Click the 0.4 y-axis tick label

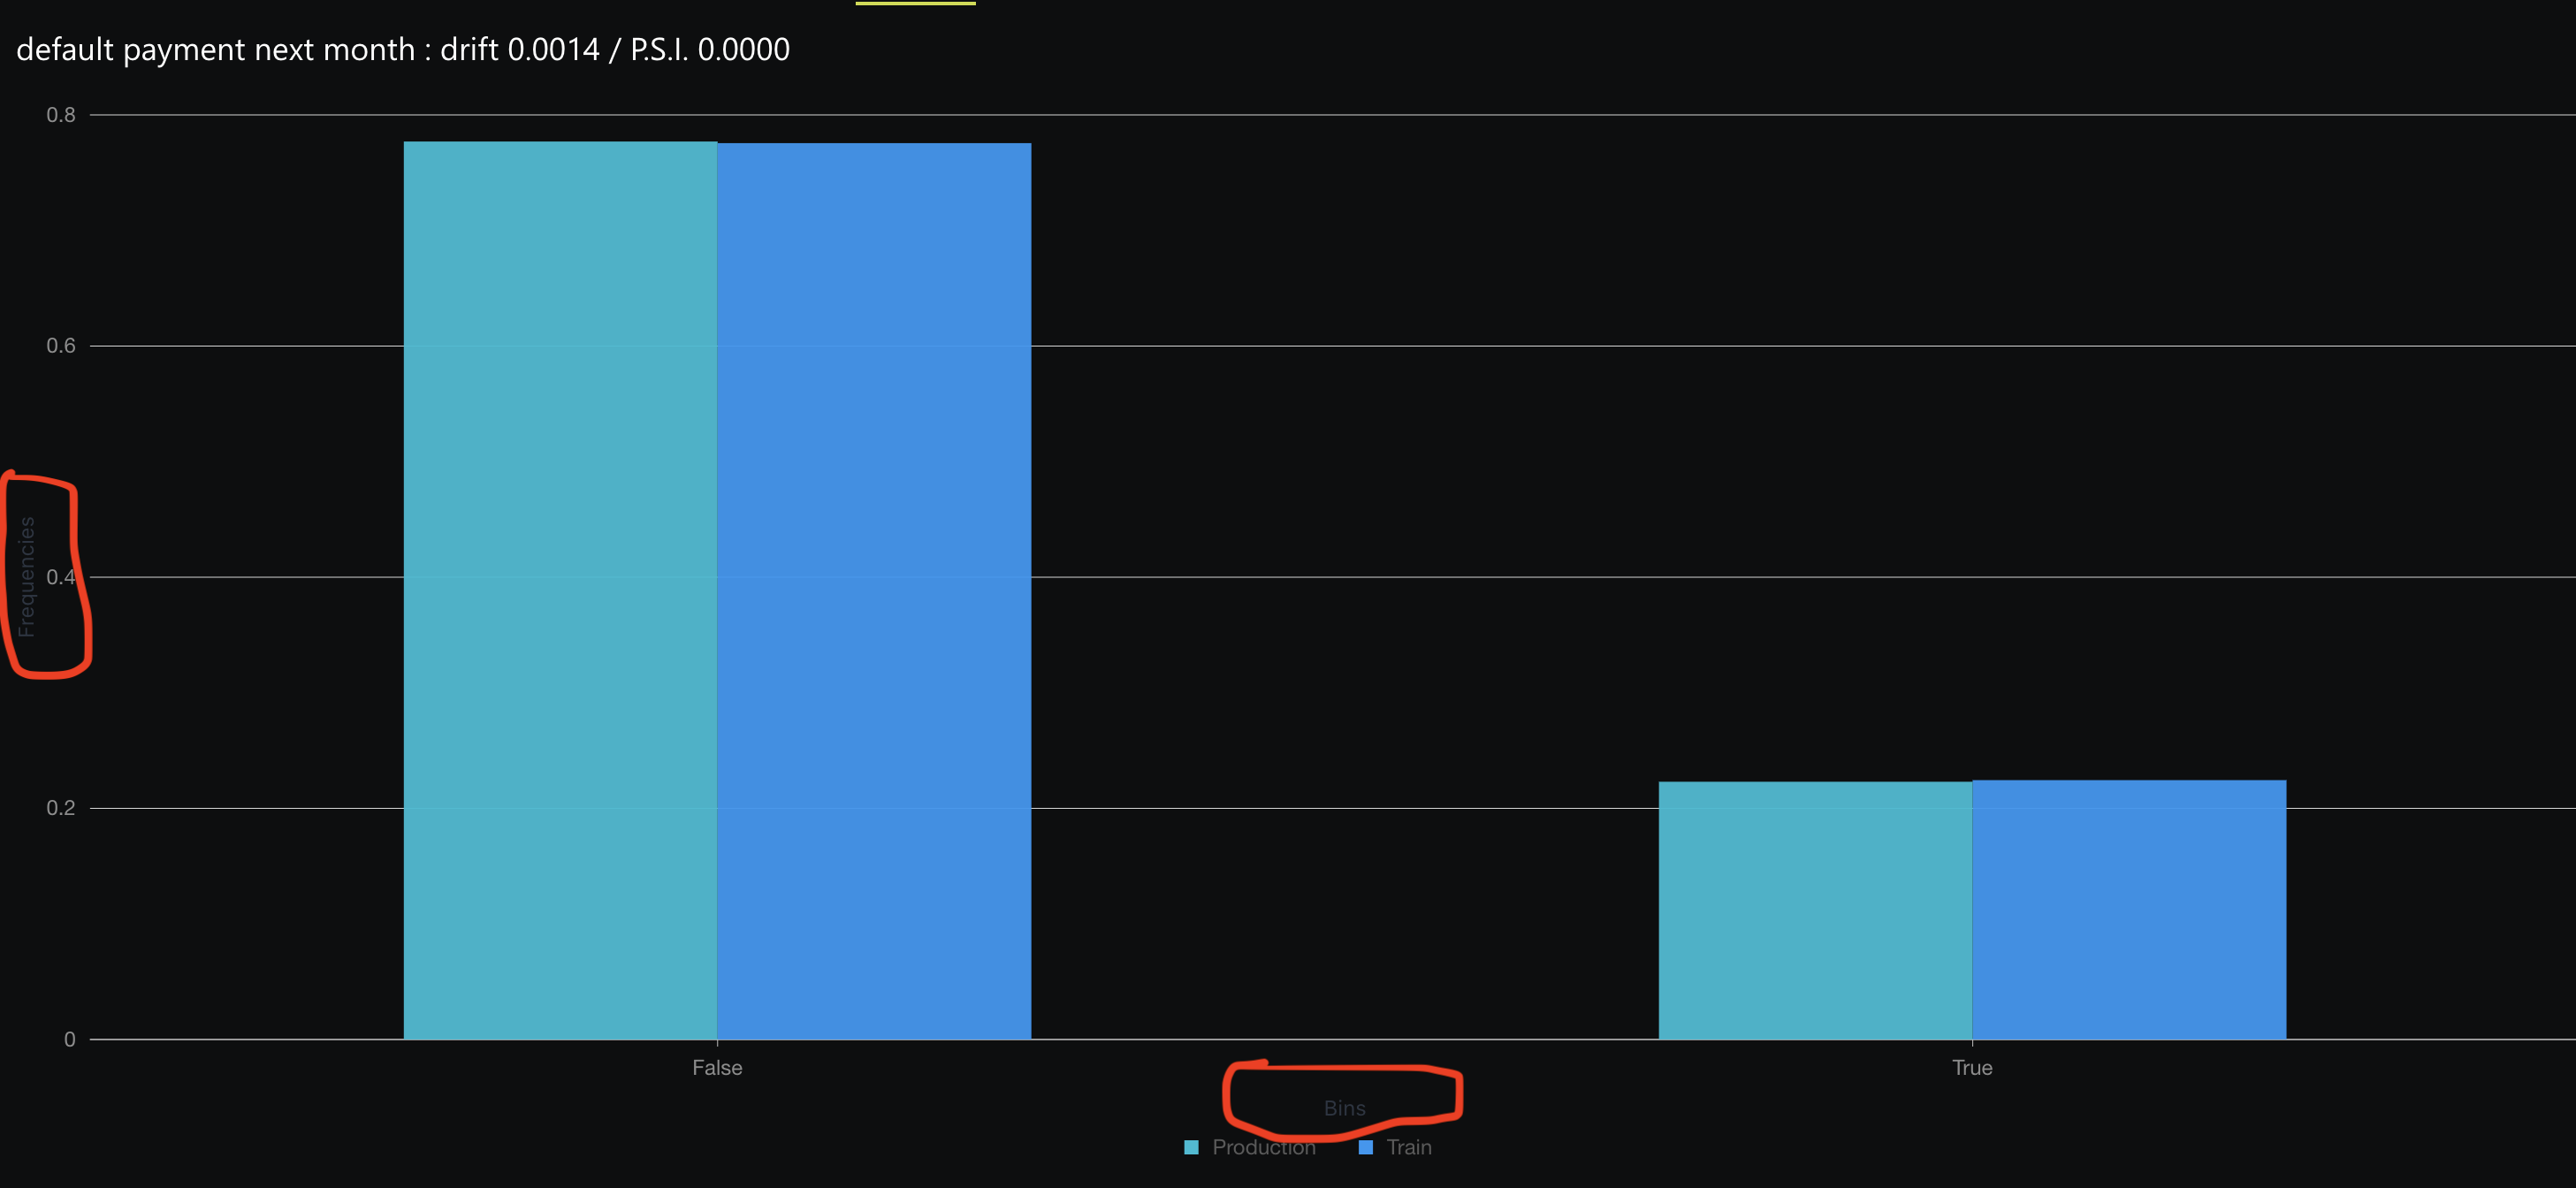[x=61, y=577]
